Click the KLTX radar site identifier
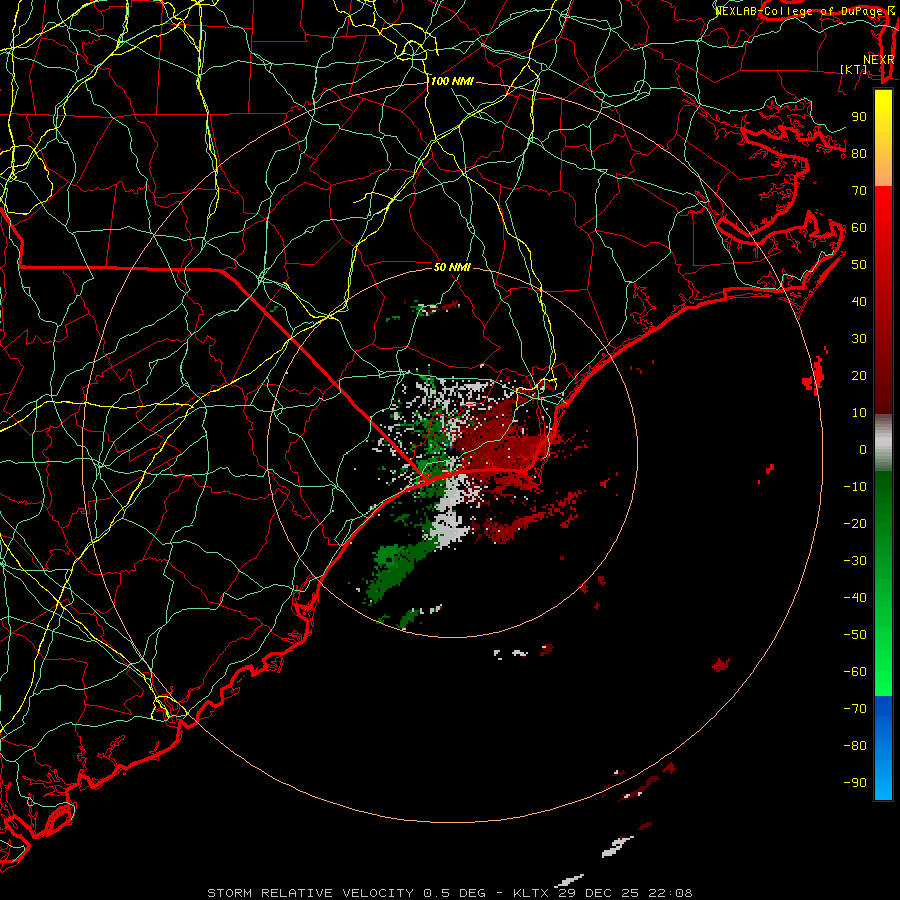The width and height of the screenshot is (900, 900). pos(531,893)
